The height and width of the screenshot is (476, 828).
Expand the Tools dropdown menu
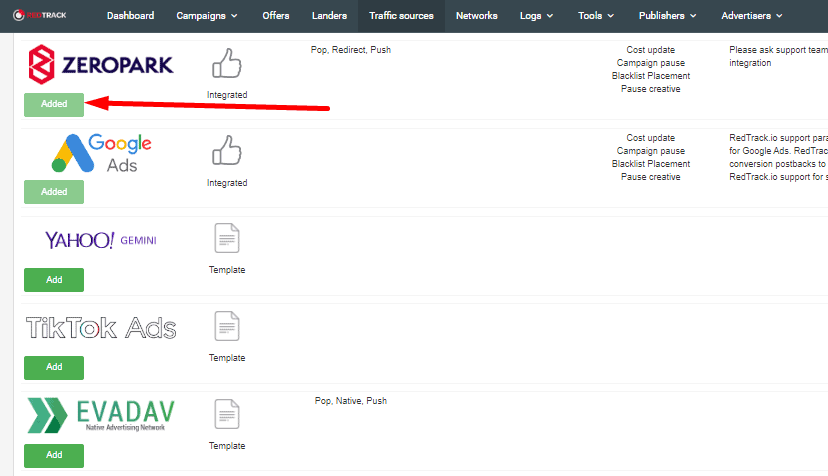[x=596, y=16]
